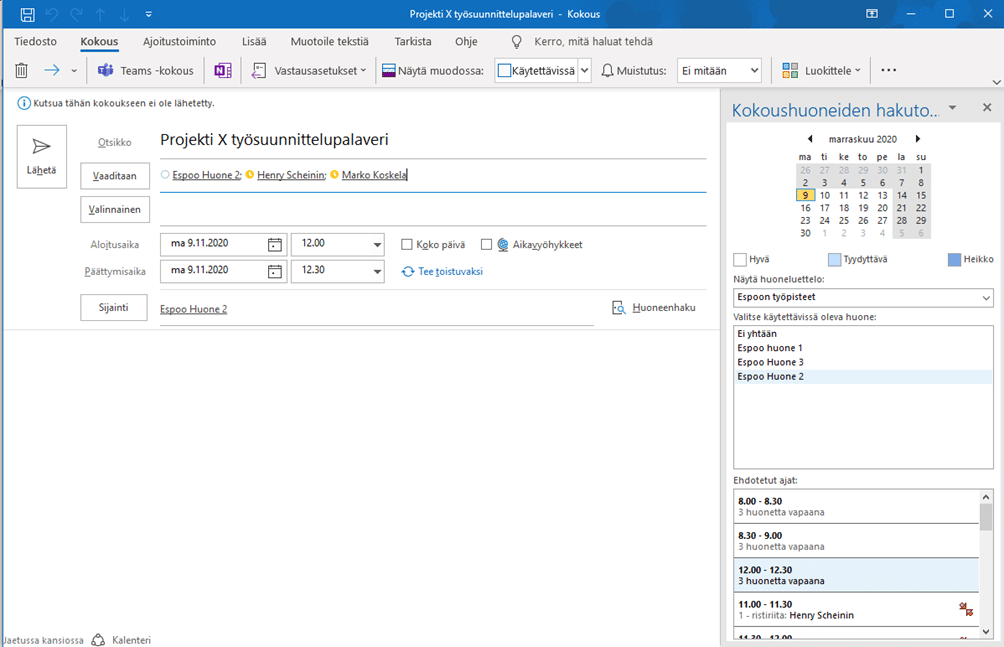This screenshot has height=647, width=1004.
Task: Click the Huoneenhaku room finder icon
Action: 619,308
